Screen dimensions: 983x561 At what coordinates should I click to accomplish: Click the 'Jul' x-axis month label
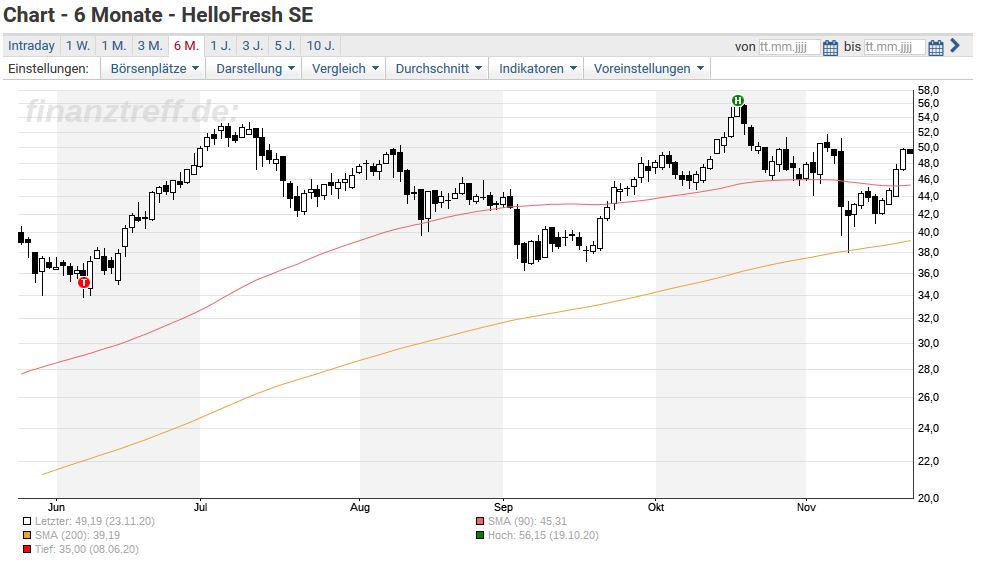tap(200, 507)
